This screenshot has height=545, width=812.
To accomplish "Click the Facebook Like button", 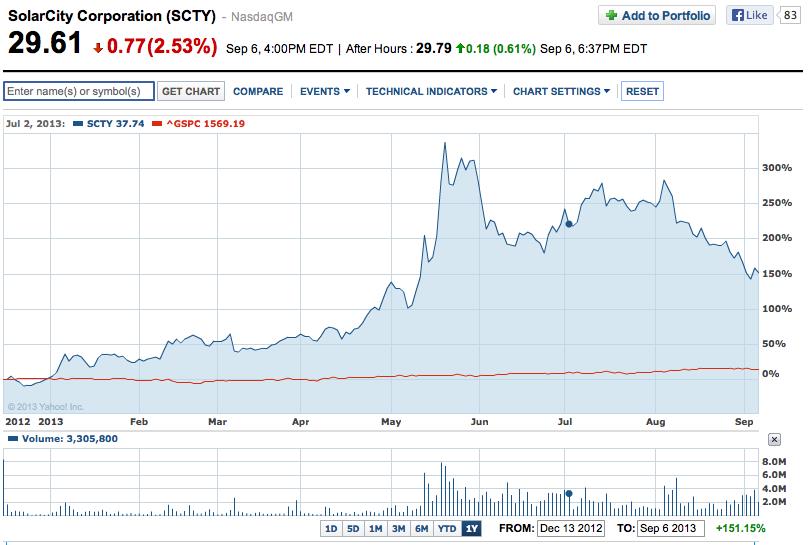I will [x=749, y=15].
